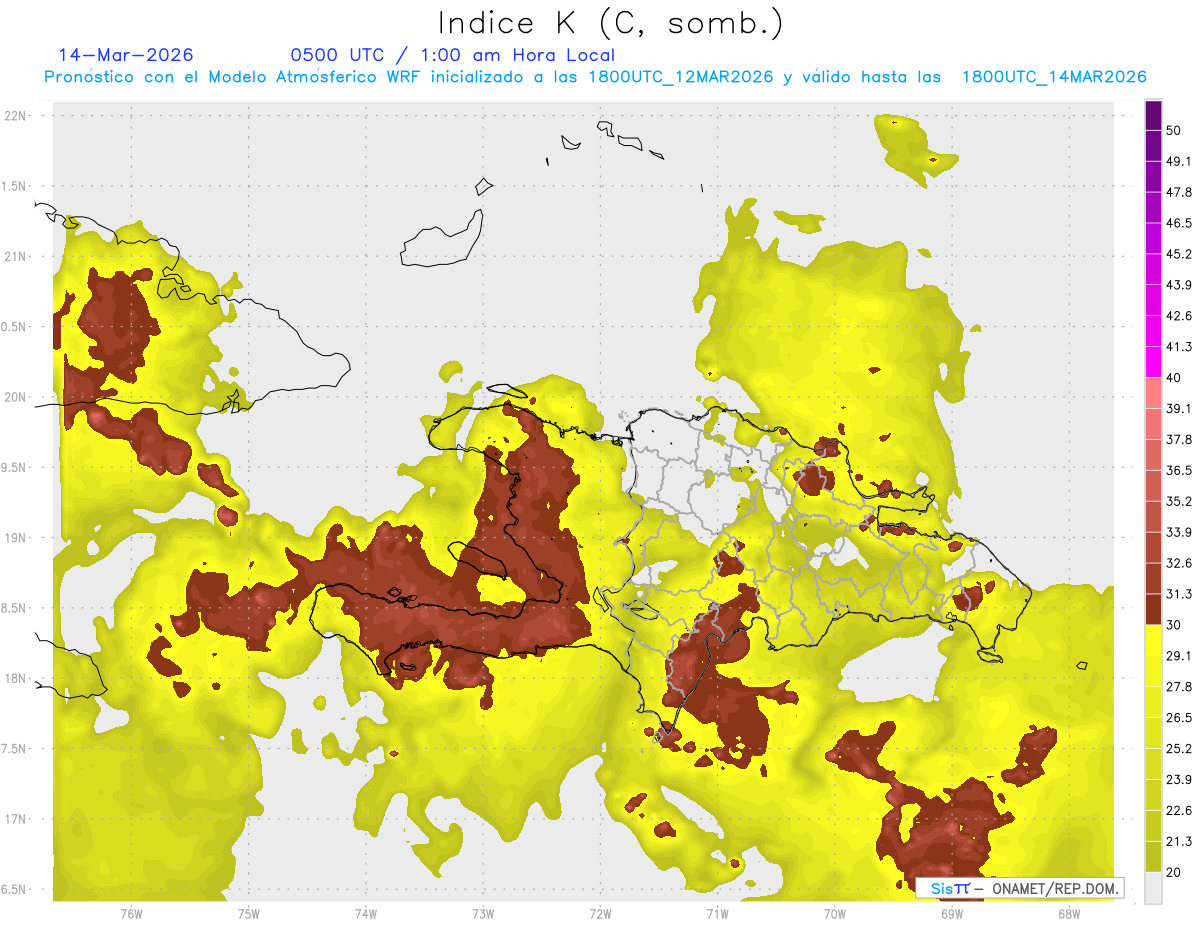This screenshot has width=1200, height=927.
Task: Click the colorbar value label '50'
Action: pos(1174,130)
